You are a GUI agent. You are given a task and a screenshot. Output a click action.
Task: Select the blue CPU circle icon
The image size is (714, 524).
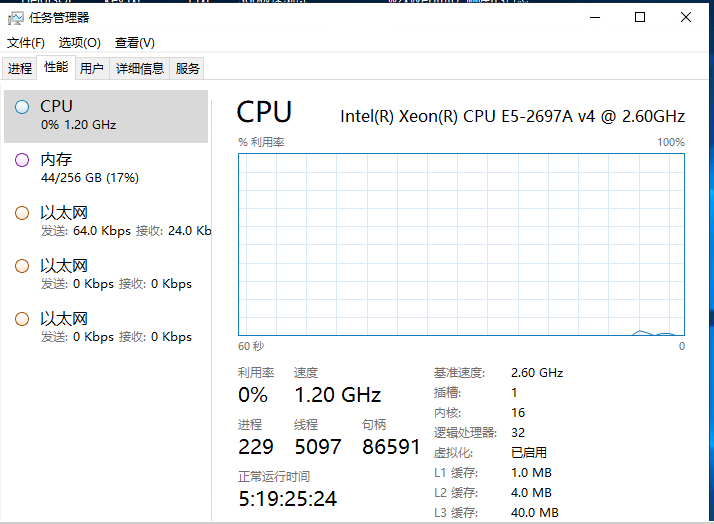click(x=22, y=107)
